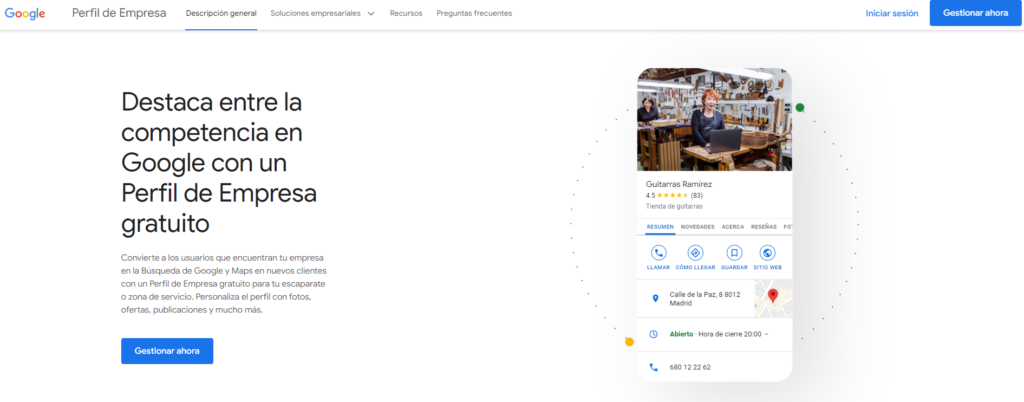
Task: Click the Guitarras Ramírez business name
Action: point(679,184)
